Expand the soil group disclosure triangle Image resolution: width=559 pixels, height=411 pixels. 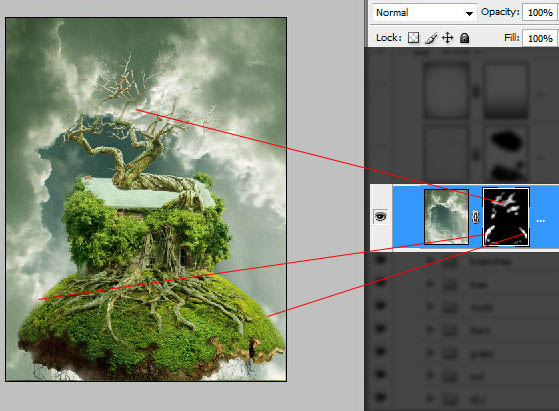click(430, 376)
